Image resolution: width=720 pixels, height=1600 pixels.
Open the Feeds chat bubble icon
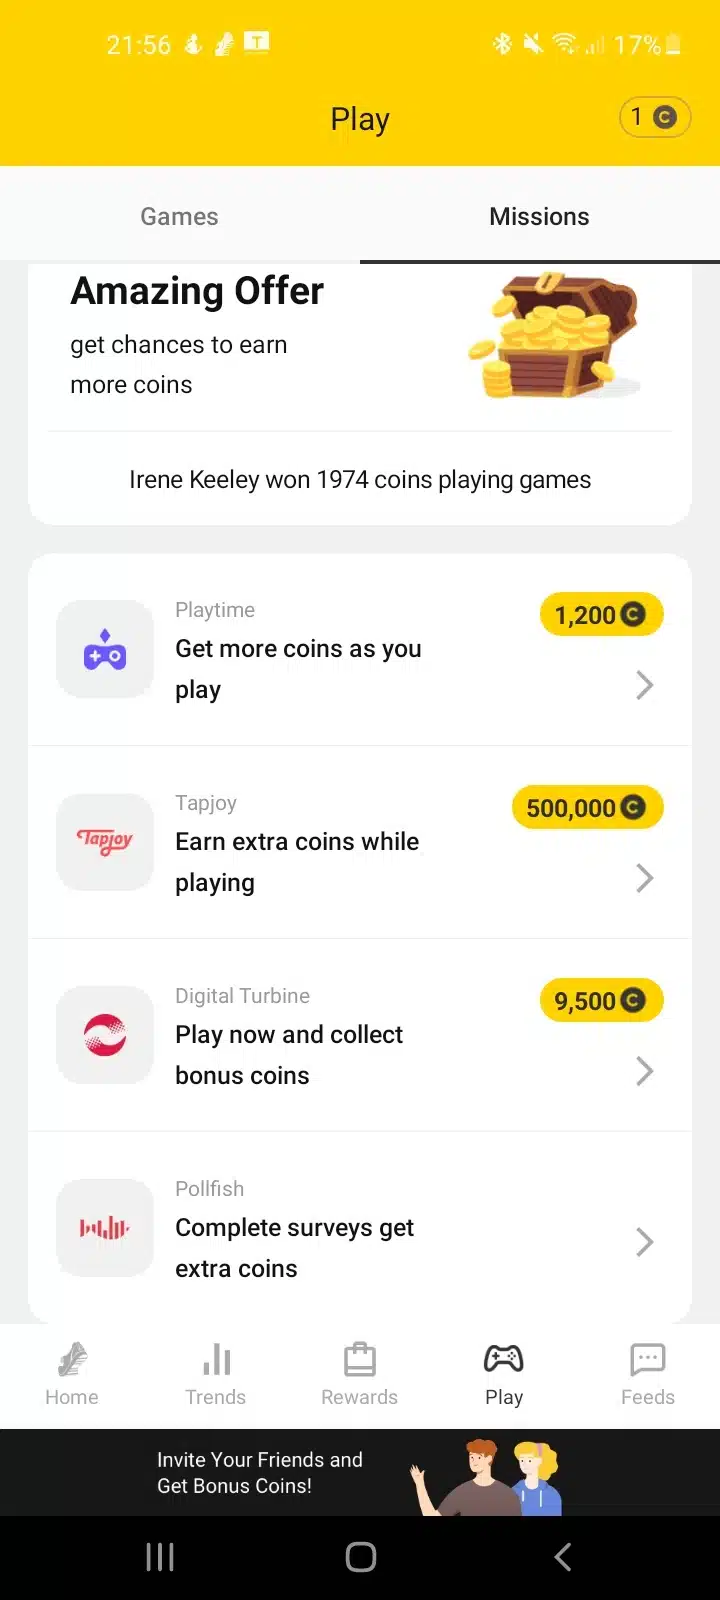click(647, 1360)
